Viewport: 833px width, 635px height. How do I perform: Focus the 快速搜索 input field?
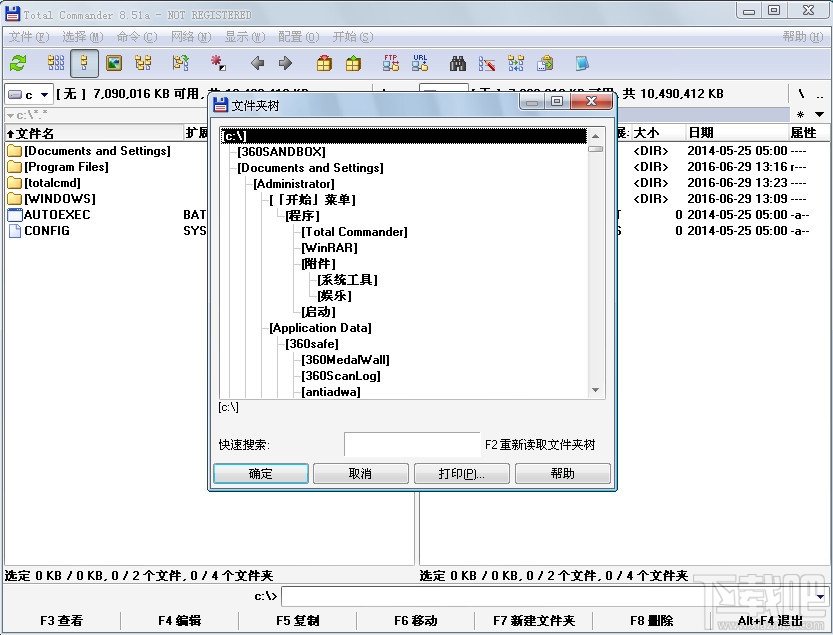point(412,444)
